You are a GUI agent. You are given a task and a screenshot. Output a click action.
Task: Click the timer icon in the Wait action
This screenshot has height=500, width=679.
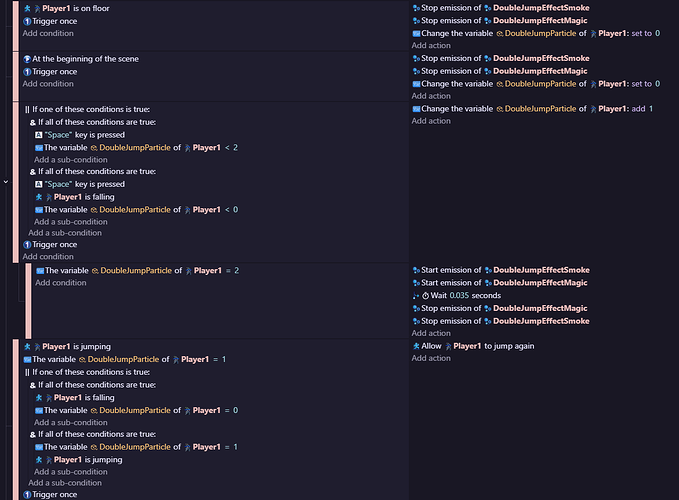425,296
